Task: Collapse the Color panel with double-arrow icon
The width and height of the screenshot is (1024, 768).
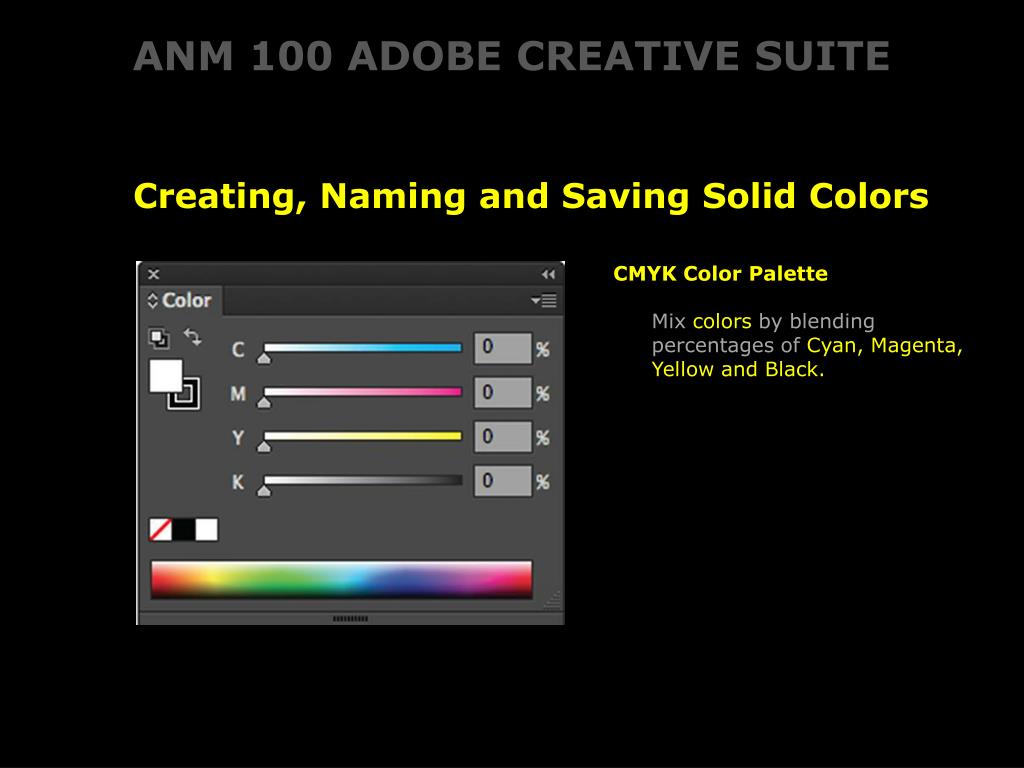Action: click(x=548, y=275)
